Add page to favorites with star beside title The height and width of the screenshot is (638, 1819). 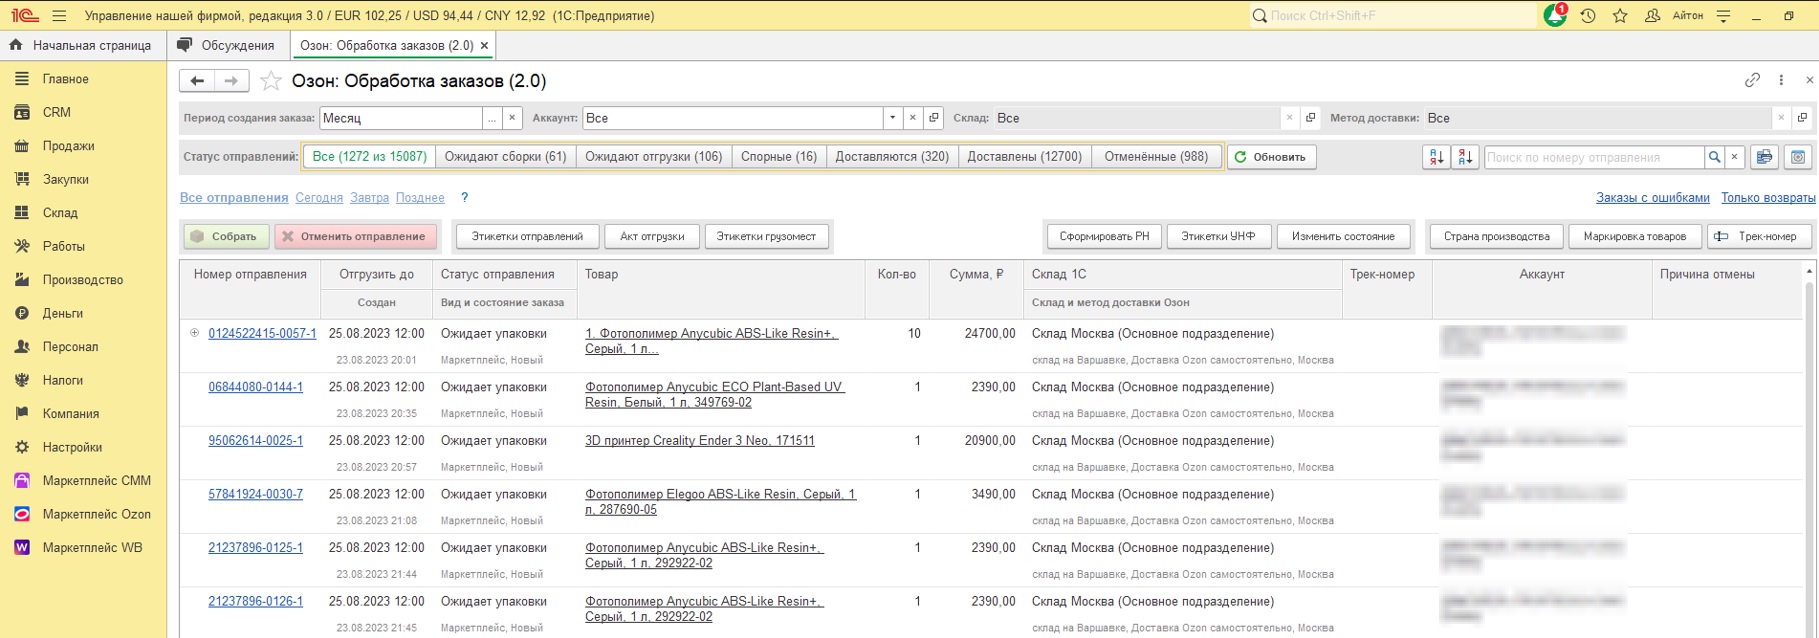(270, 81)
